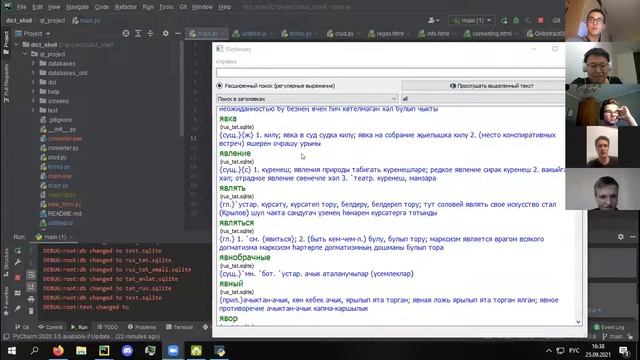Click the collapse all icon in Project panel
This screenshot has width=640, height=360.
click(x=150, y=33)
